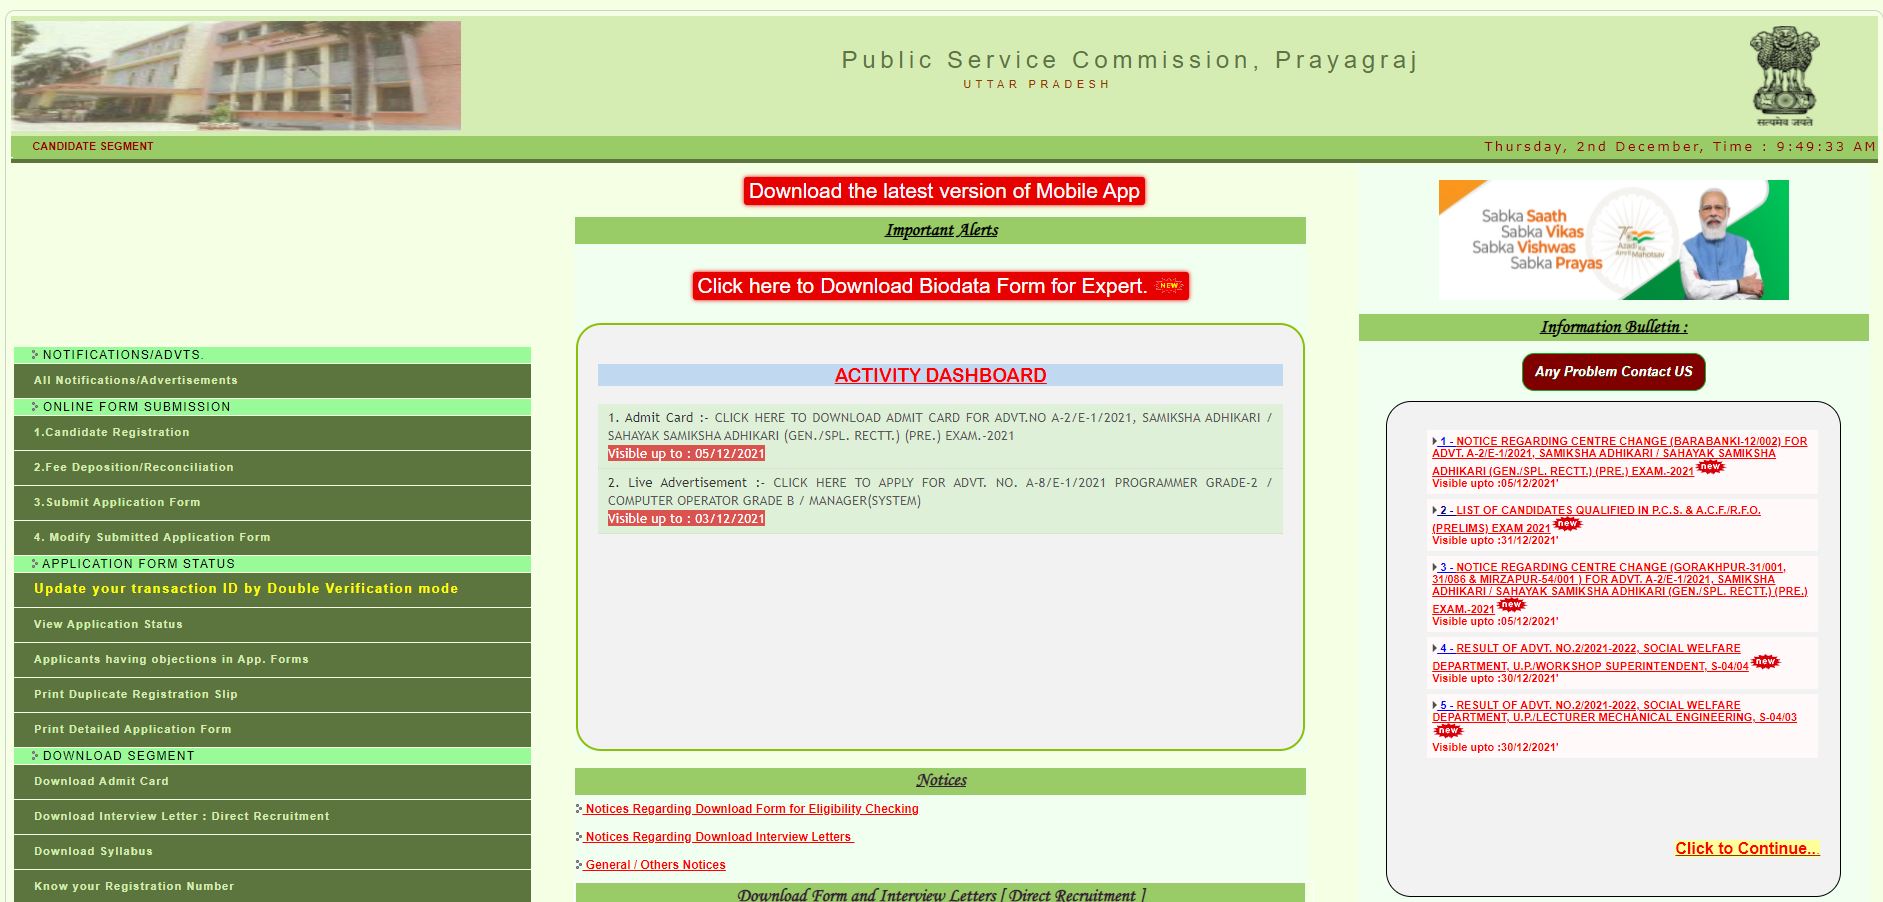Open result for Lecturer Mechanical Engineering S-04/03

coord(1614,711)
